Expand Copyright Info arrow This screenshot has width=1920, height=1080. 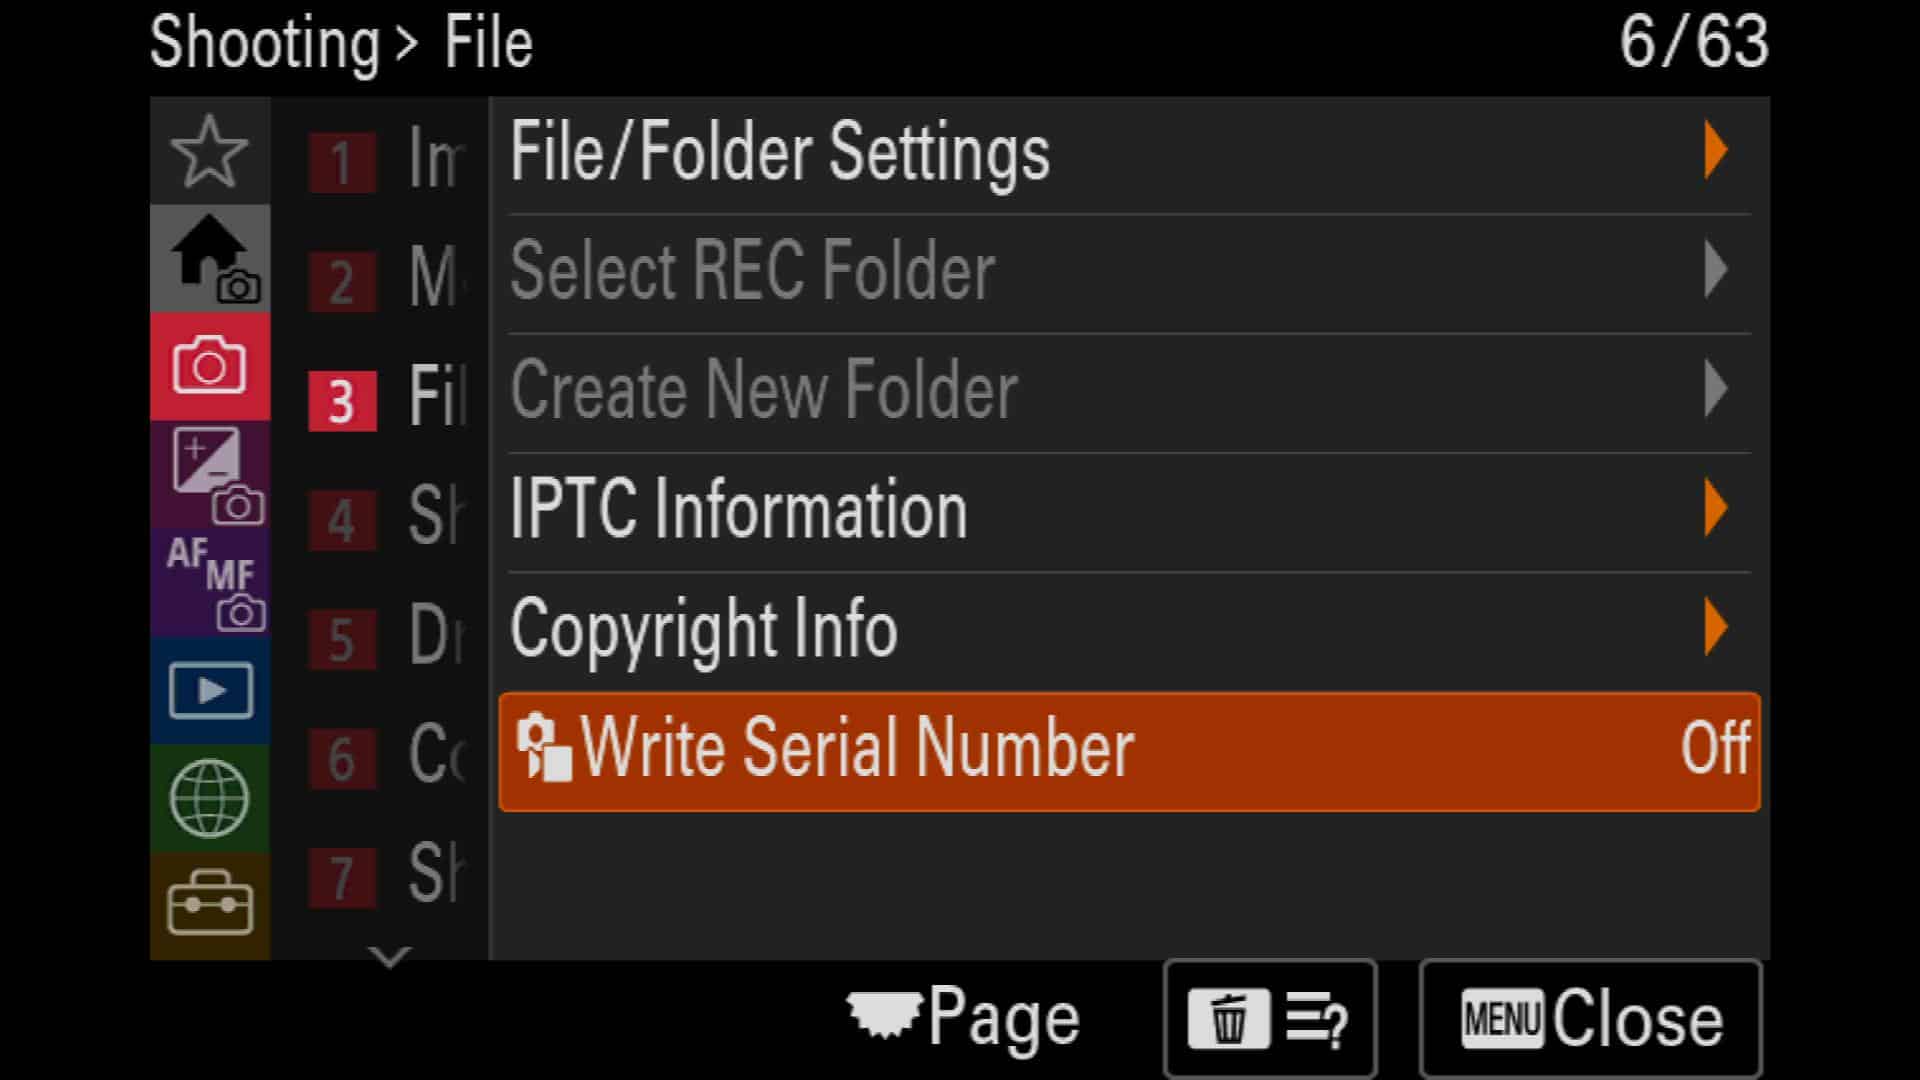click(1716, 627)
